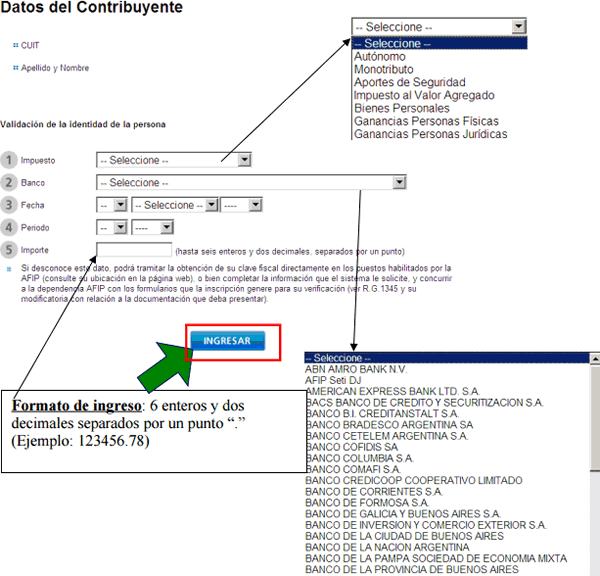Open the Periodo year dropdown

[x=152, y=228]
